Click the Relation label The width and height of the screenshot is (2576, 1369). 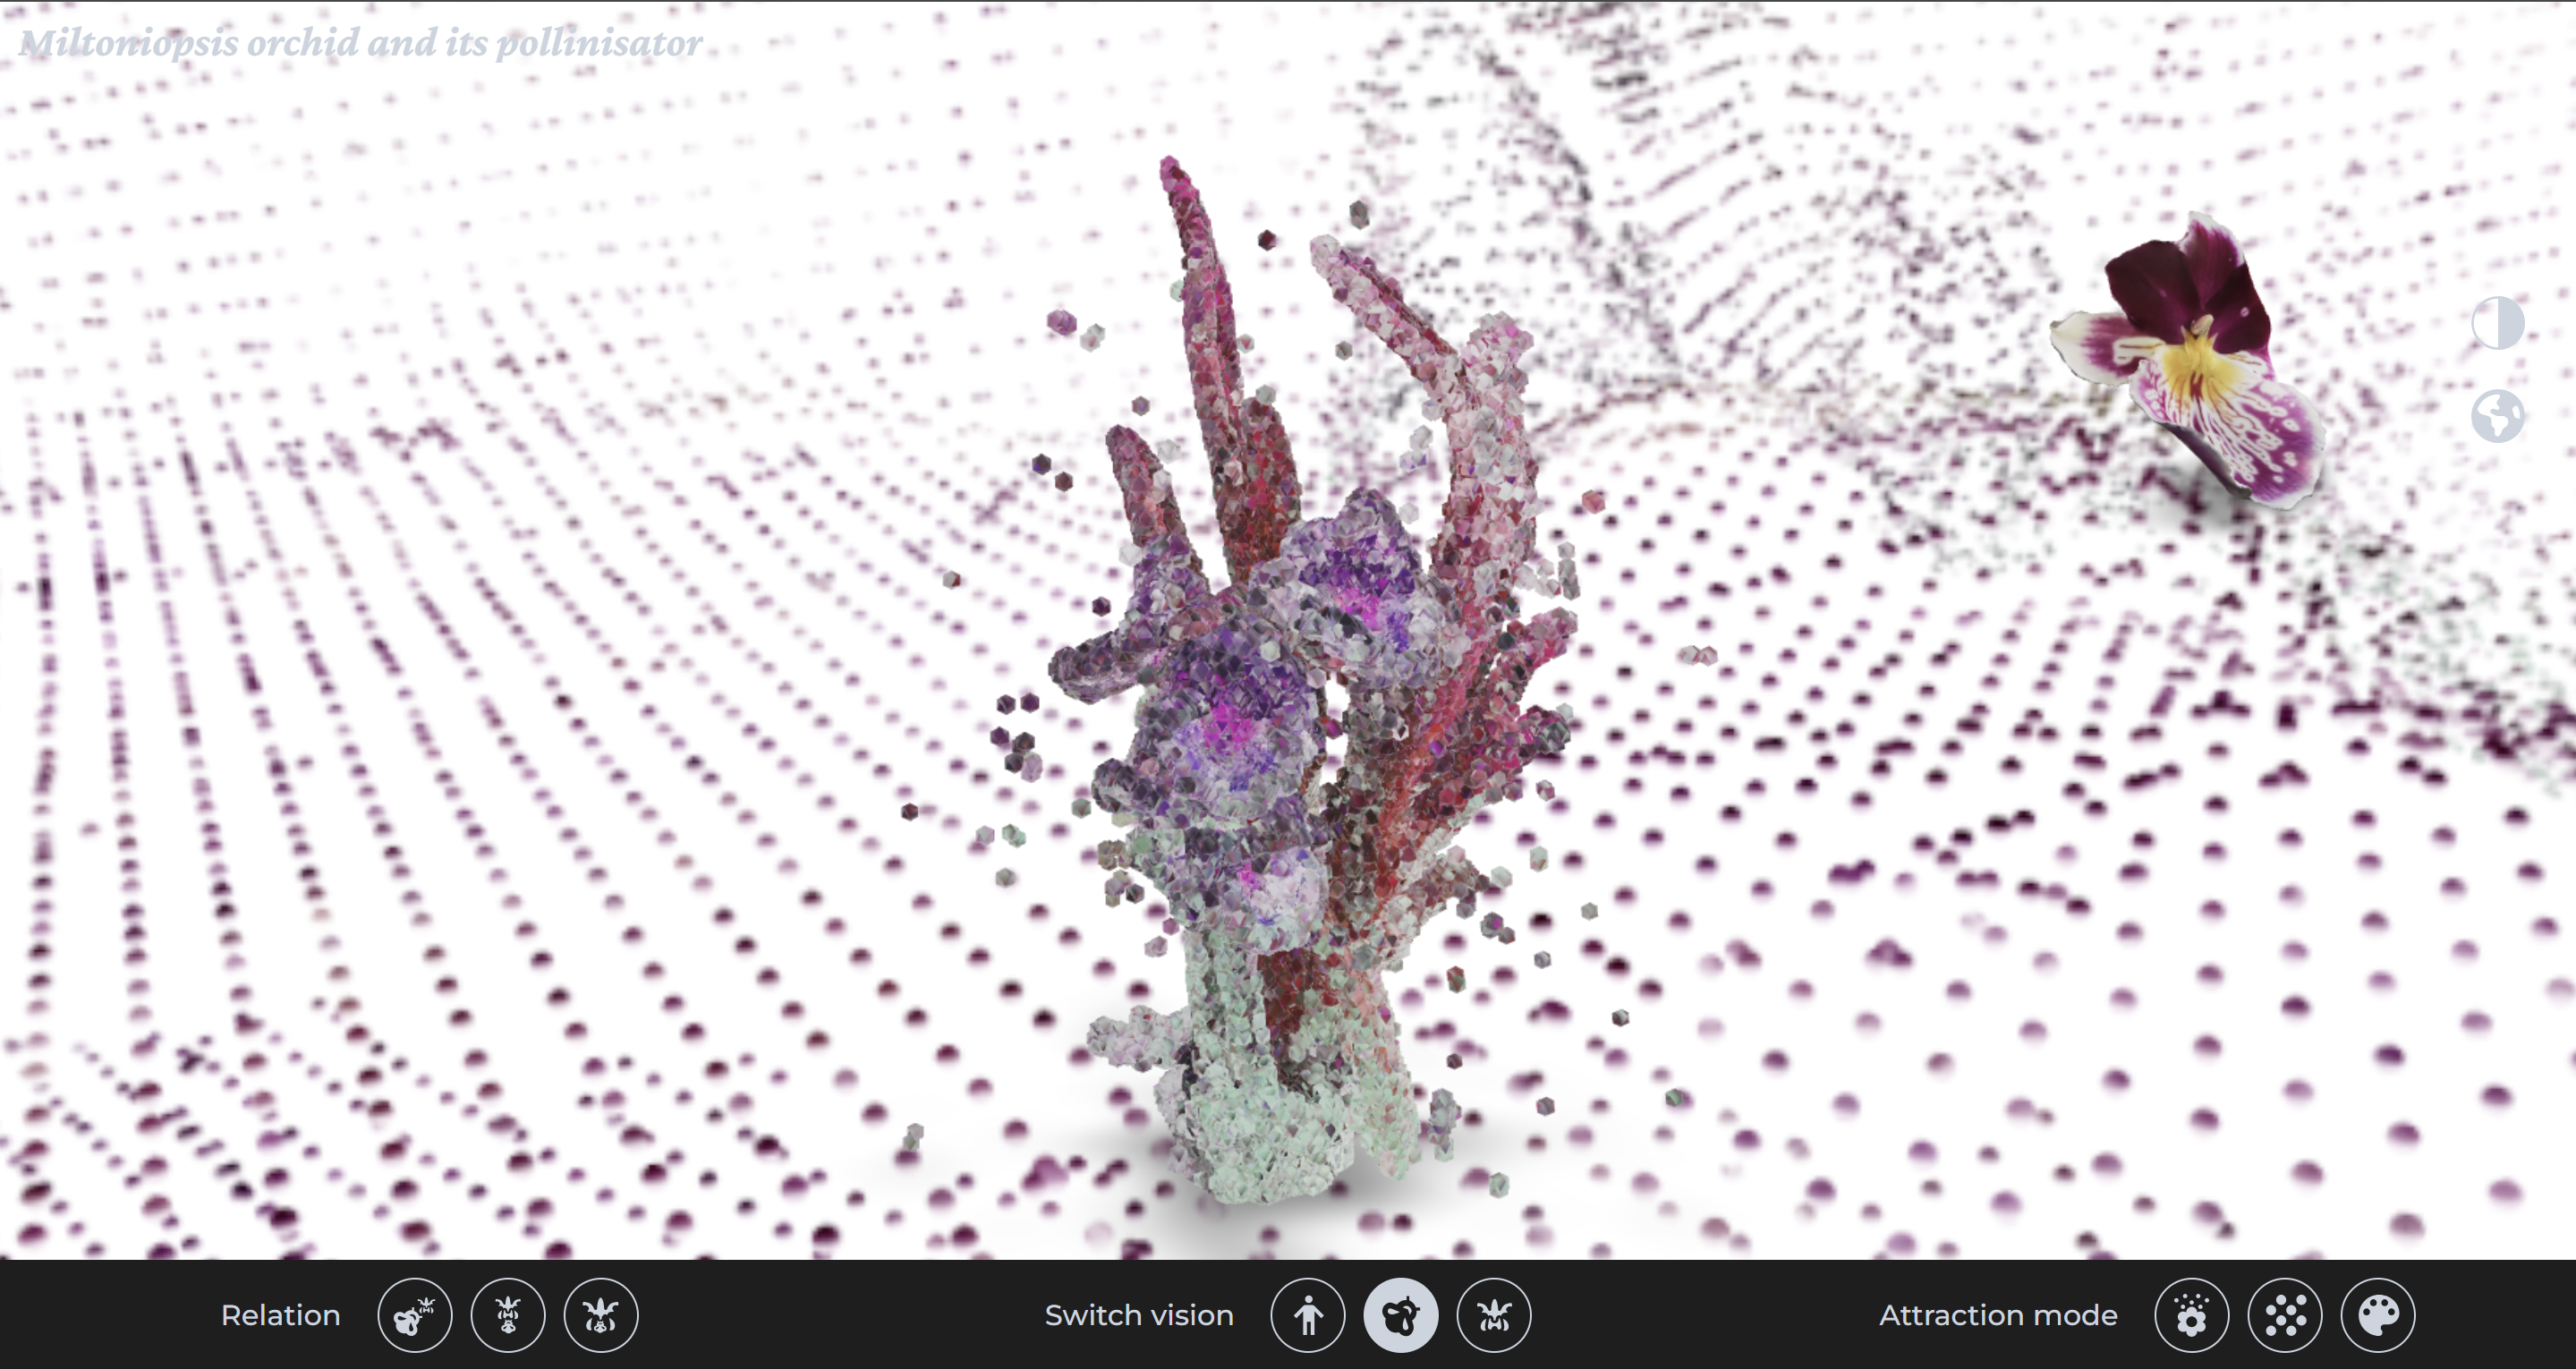[280, 1315]
